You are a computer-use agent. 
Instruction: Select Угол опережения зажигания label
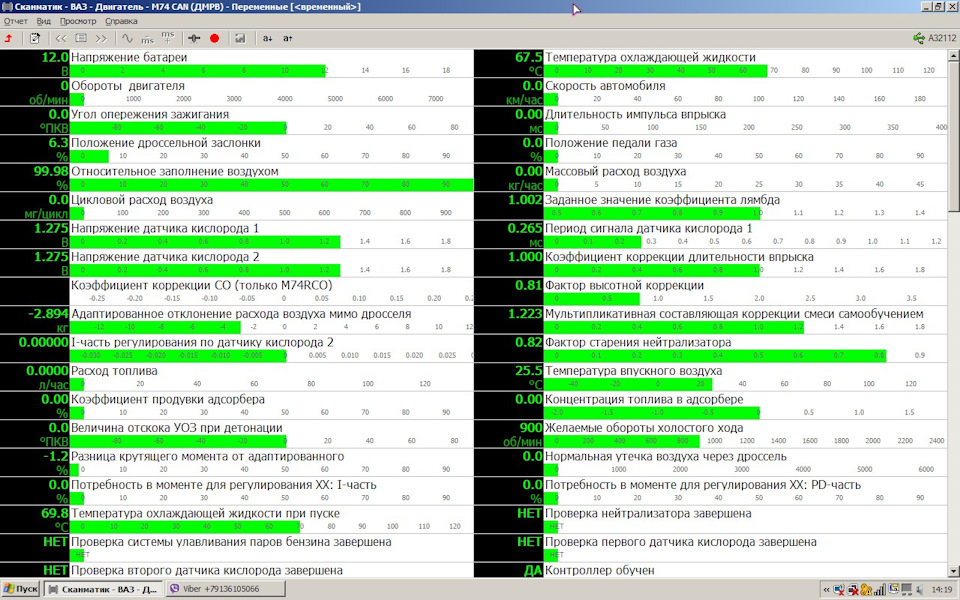[150, 114]
